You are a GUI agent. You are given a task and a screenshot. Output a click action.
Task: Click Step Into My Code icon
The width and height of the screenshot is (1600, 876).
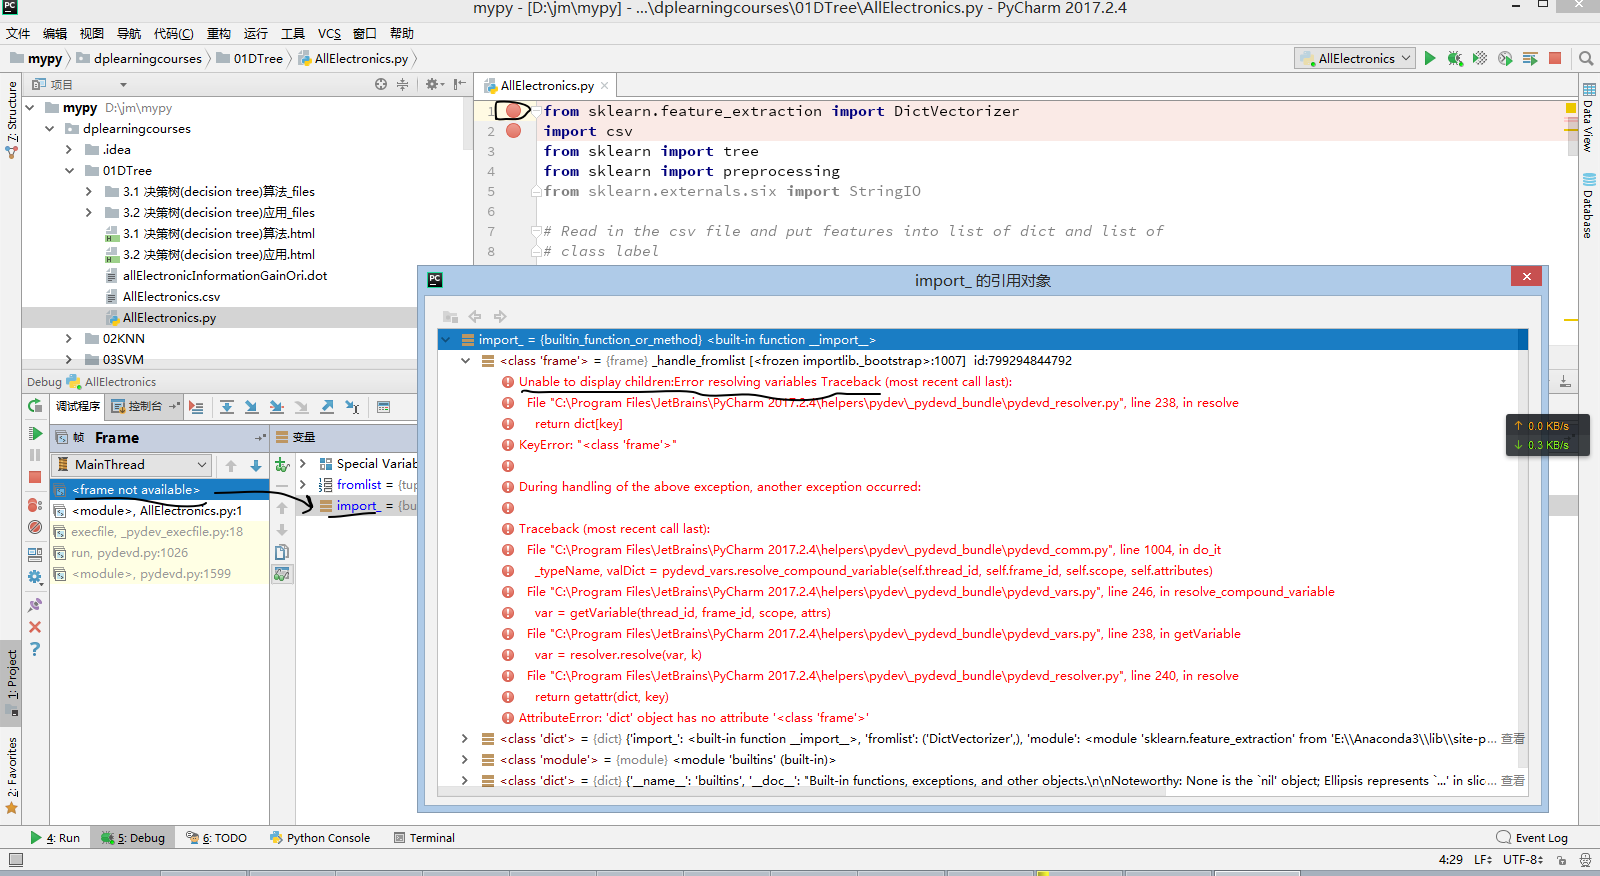point(277,407)
